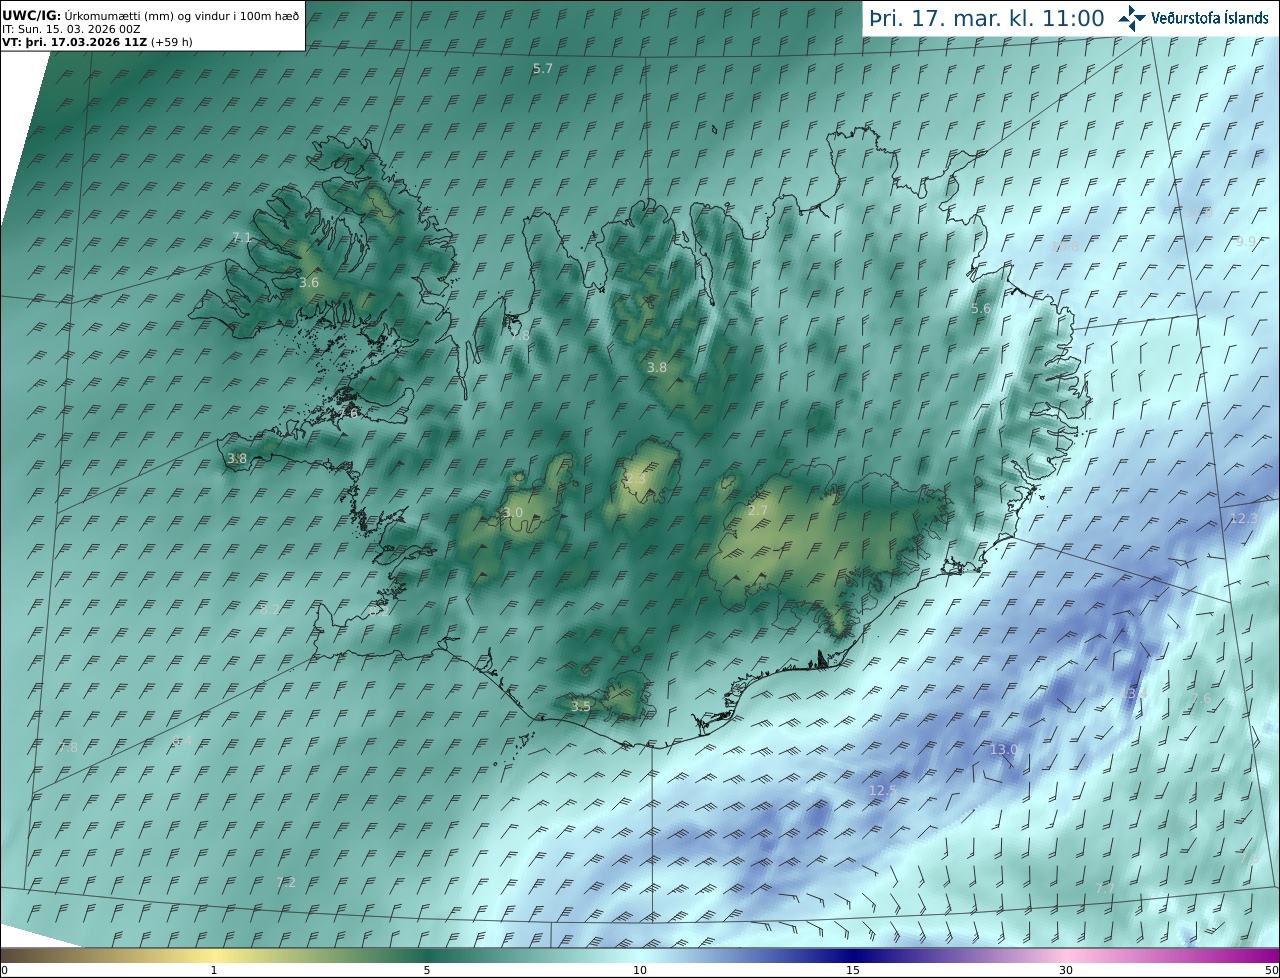The height and width of the screenshot is (978, 1280).
Task: Click the 7.1 value label on the map
Action: [x=241, y=237]
